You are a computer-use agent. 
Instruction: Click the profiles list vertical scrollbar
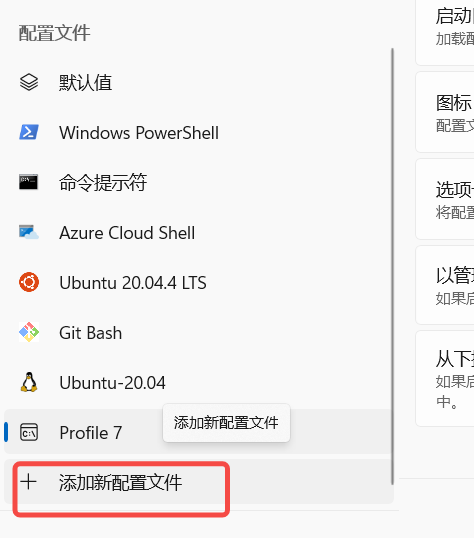392,266
